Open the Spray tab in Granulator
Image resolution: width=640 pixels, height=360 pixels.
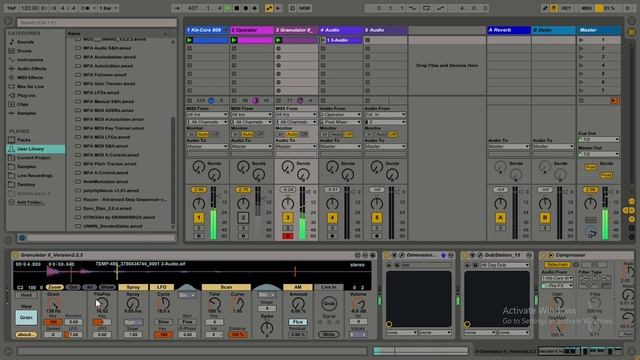tap(133, 287)
